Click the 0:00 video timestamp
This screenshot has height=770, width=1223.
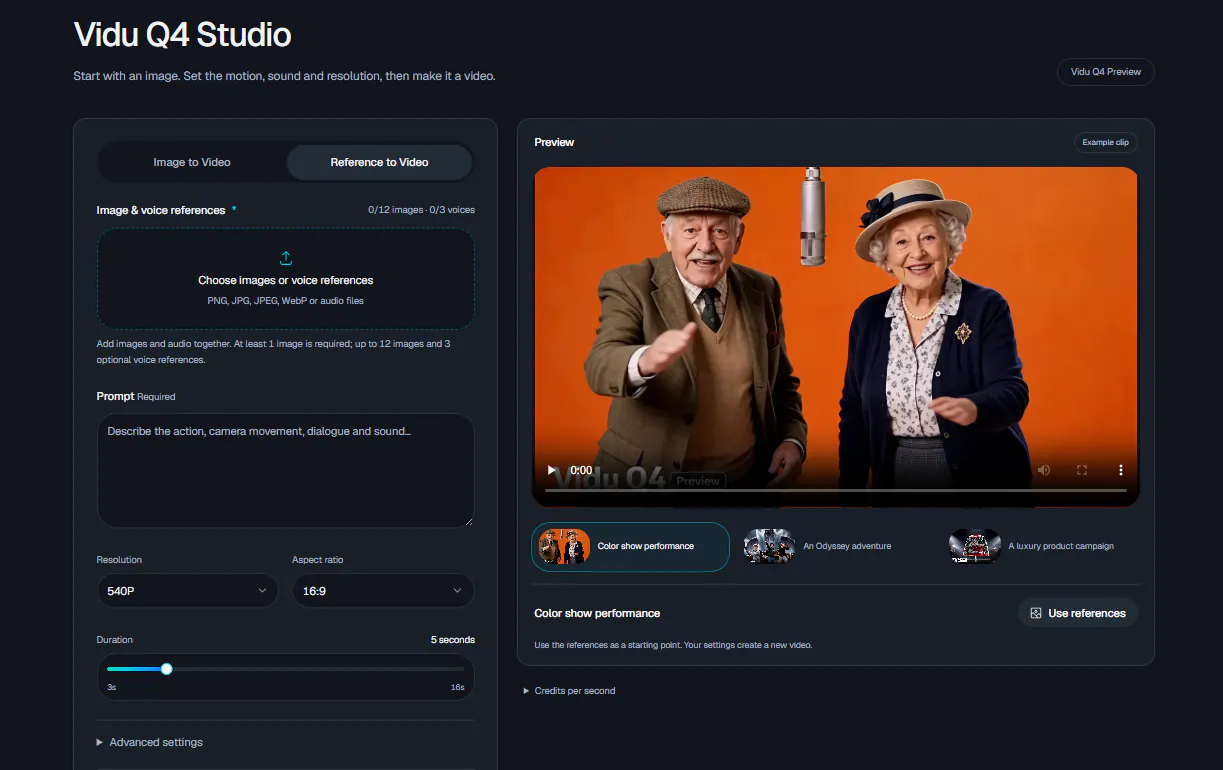(x=581, y=470)
